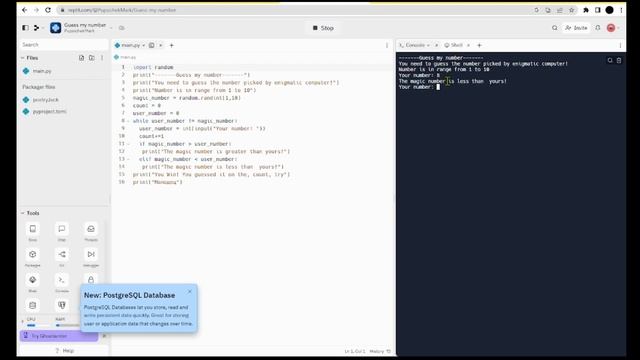Image resolution: width=640 pixels, height=360 pixels.
Task: Collapse the Files section
Action: point(22,58)
